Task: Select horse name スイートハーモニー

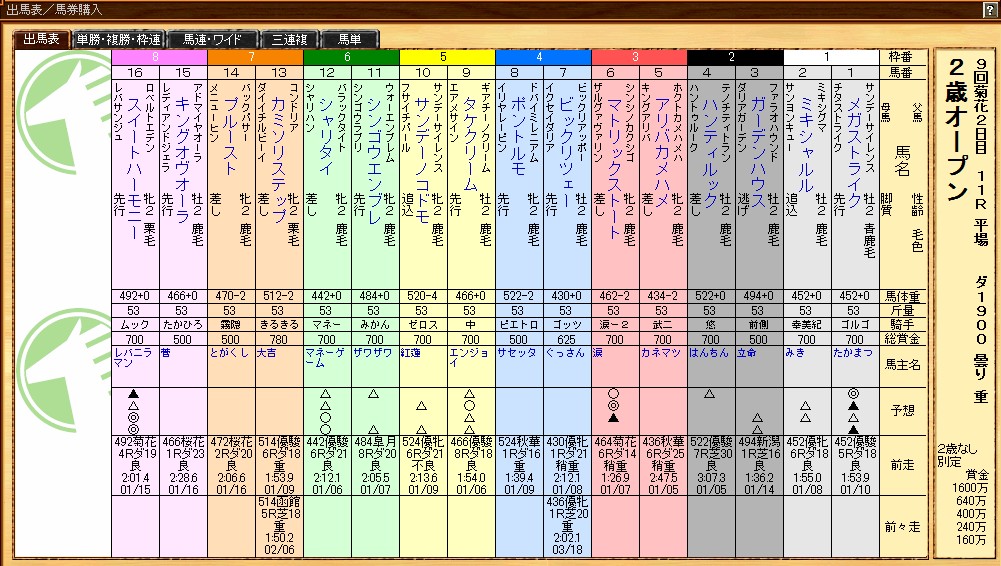Action: 134,167
